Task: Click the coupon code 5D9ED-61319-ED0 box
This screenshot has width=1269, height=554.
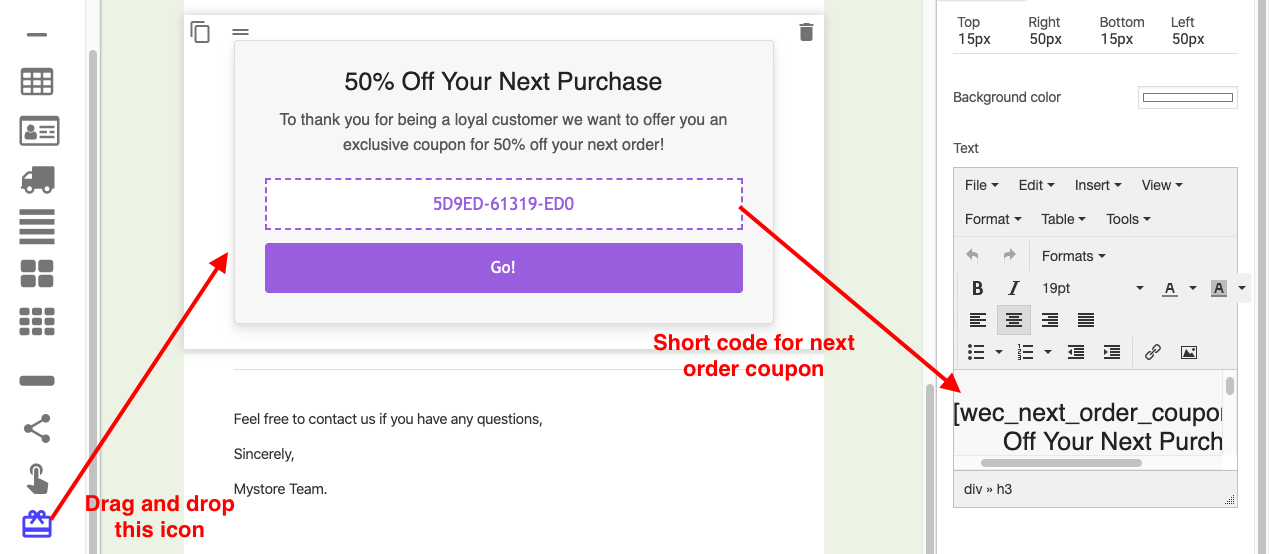Action: pos(503,204)
